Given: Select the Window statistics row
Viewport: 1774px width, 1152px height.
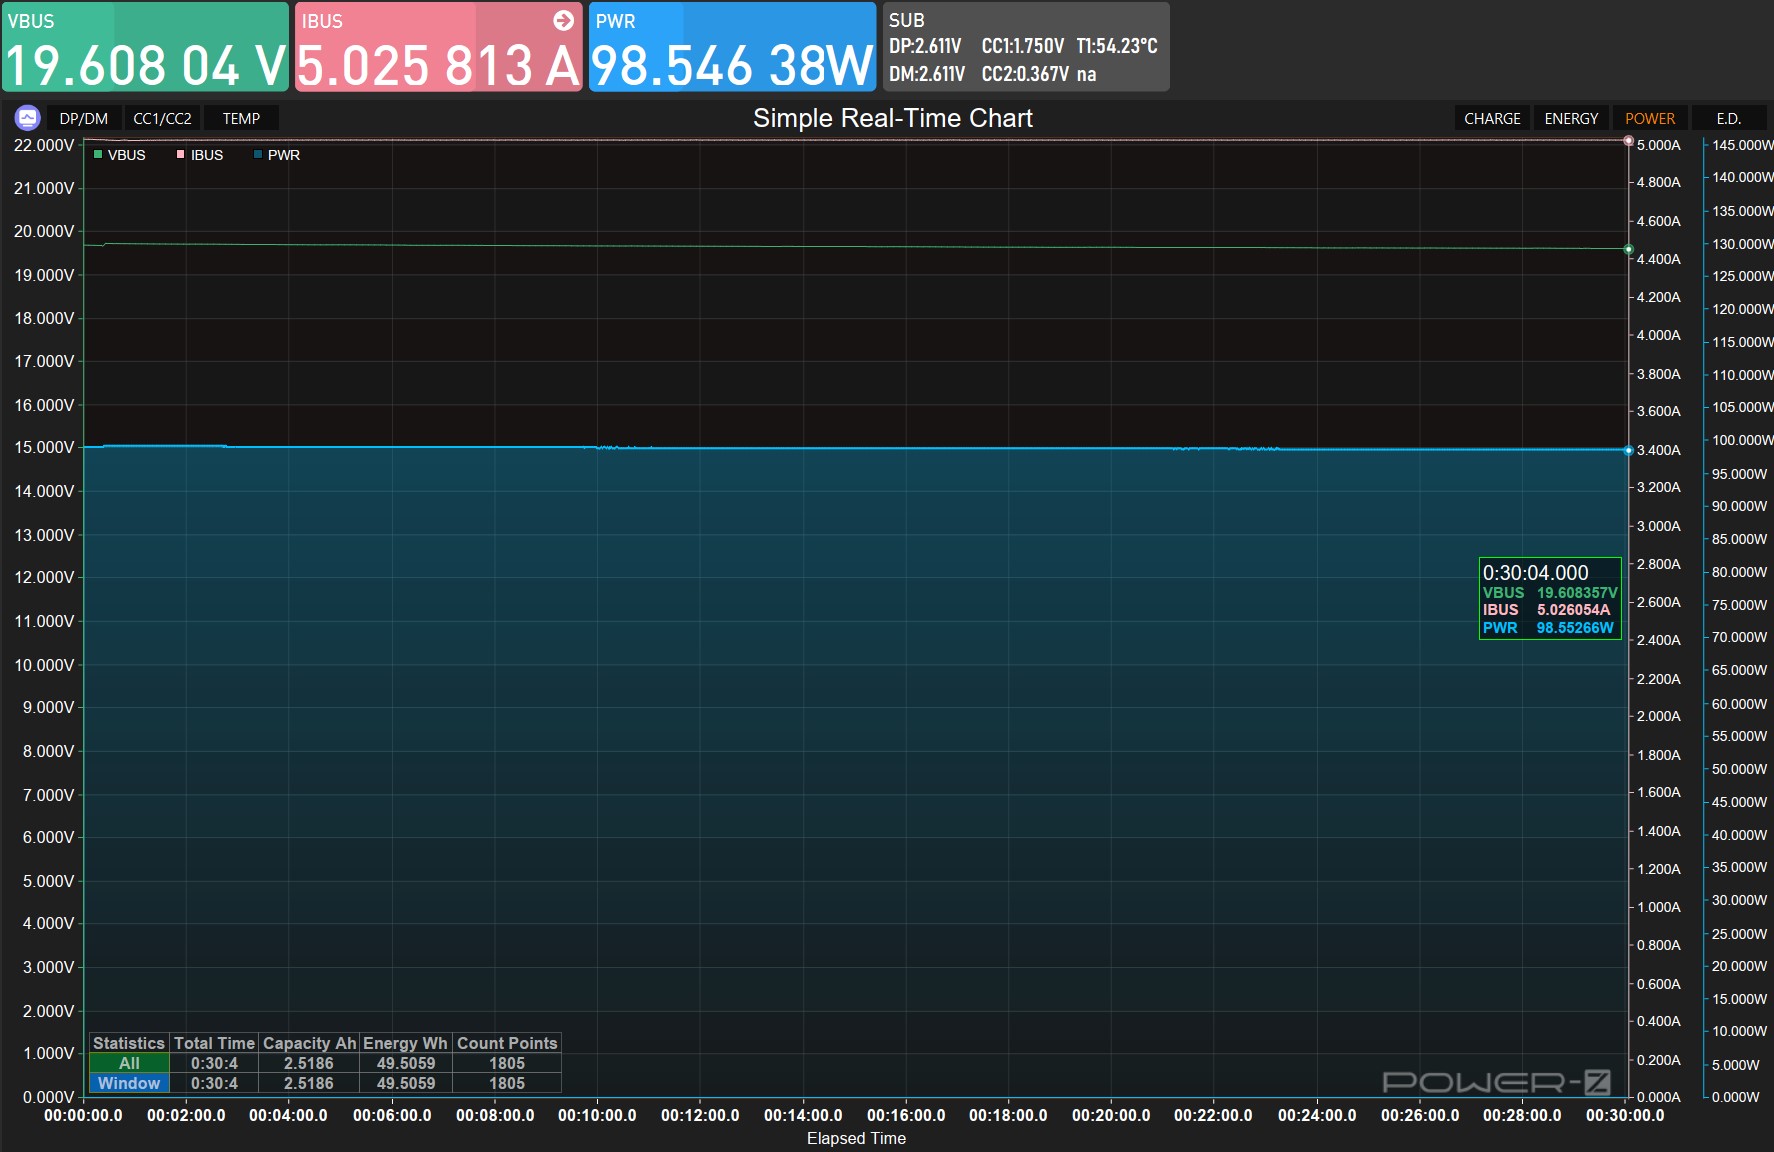Looking at the screenshot, I should 129,1083.
